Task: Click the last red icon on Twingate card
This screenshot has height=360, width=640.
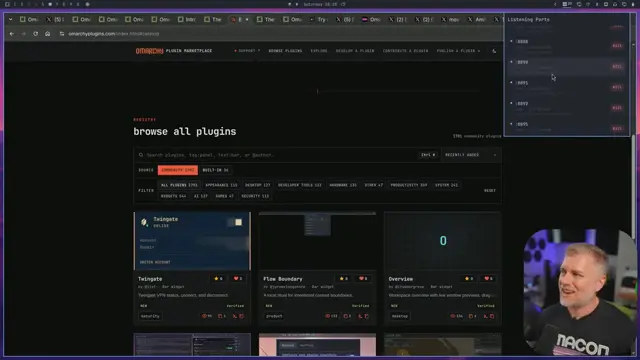Action: click(x=242, y=316)
